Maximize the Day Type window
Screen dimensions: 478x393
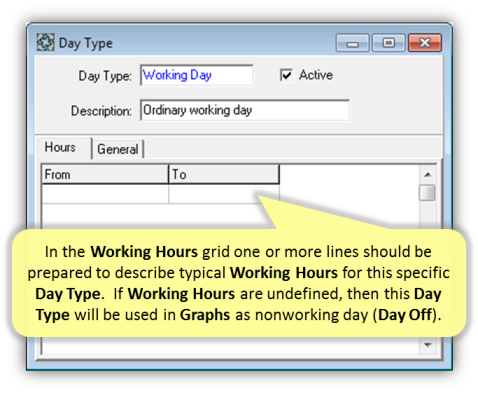click(388, 43)
